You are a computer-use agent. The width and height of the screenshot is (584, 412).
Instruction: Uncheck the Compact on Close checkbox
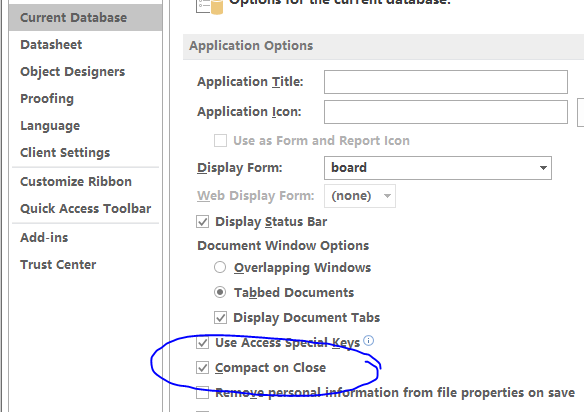pyautogui.click(x=203, y=368)
